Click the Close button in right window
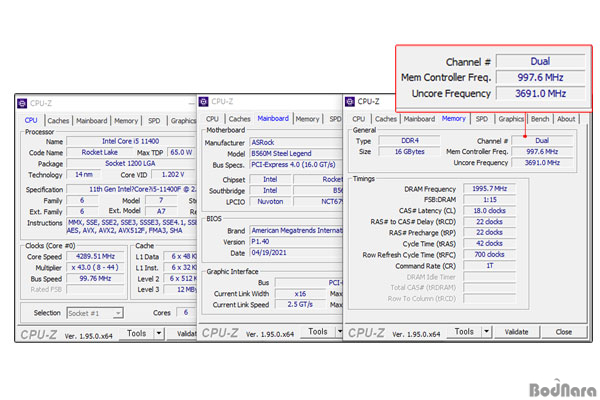 pyautogui.click(x=564, y=332)
